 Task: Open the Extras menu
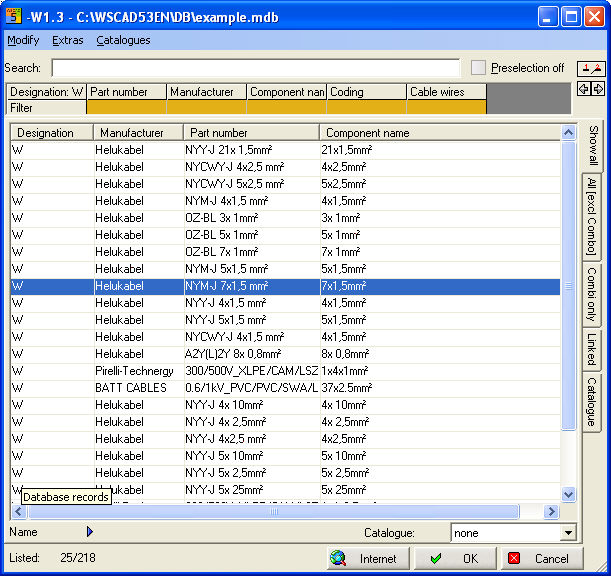[x=68, y=40]
